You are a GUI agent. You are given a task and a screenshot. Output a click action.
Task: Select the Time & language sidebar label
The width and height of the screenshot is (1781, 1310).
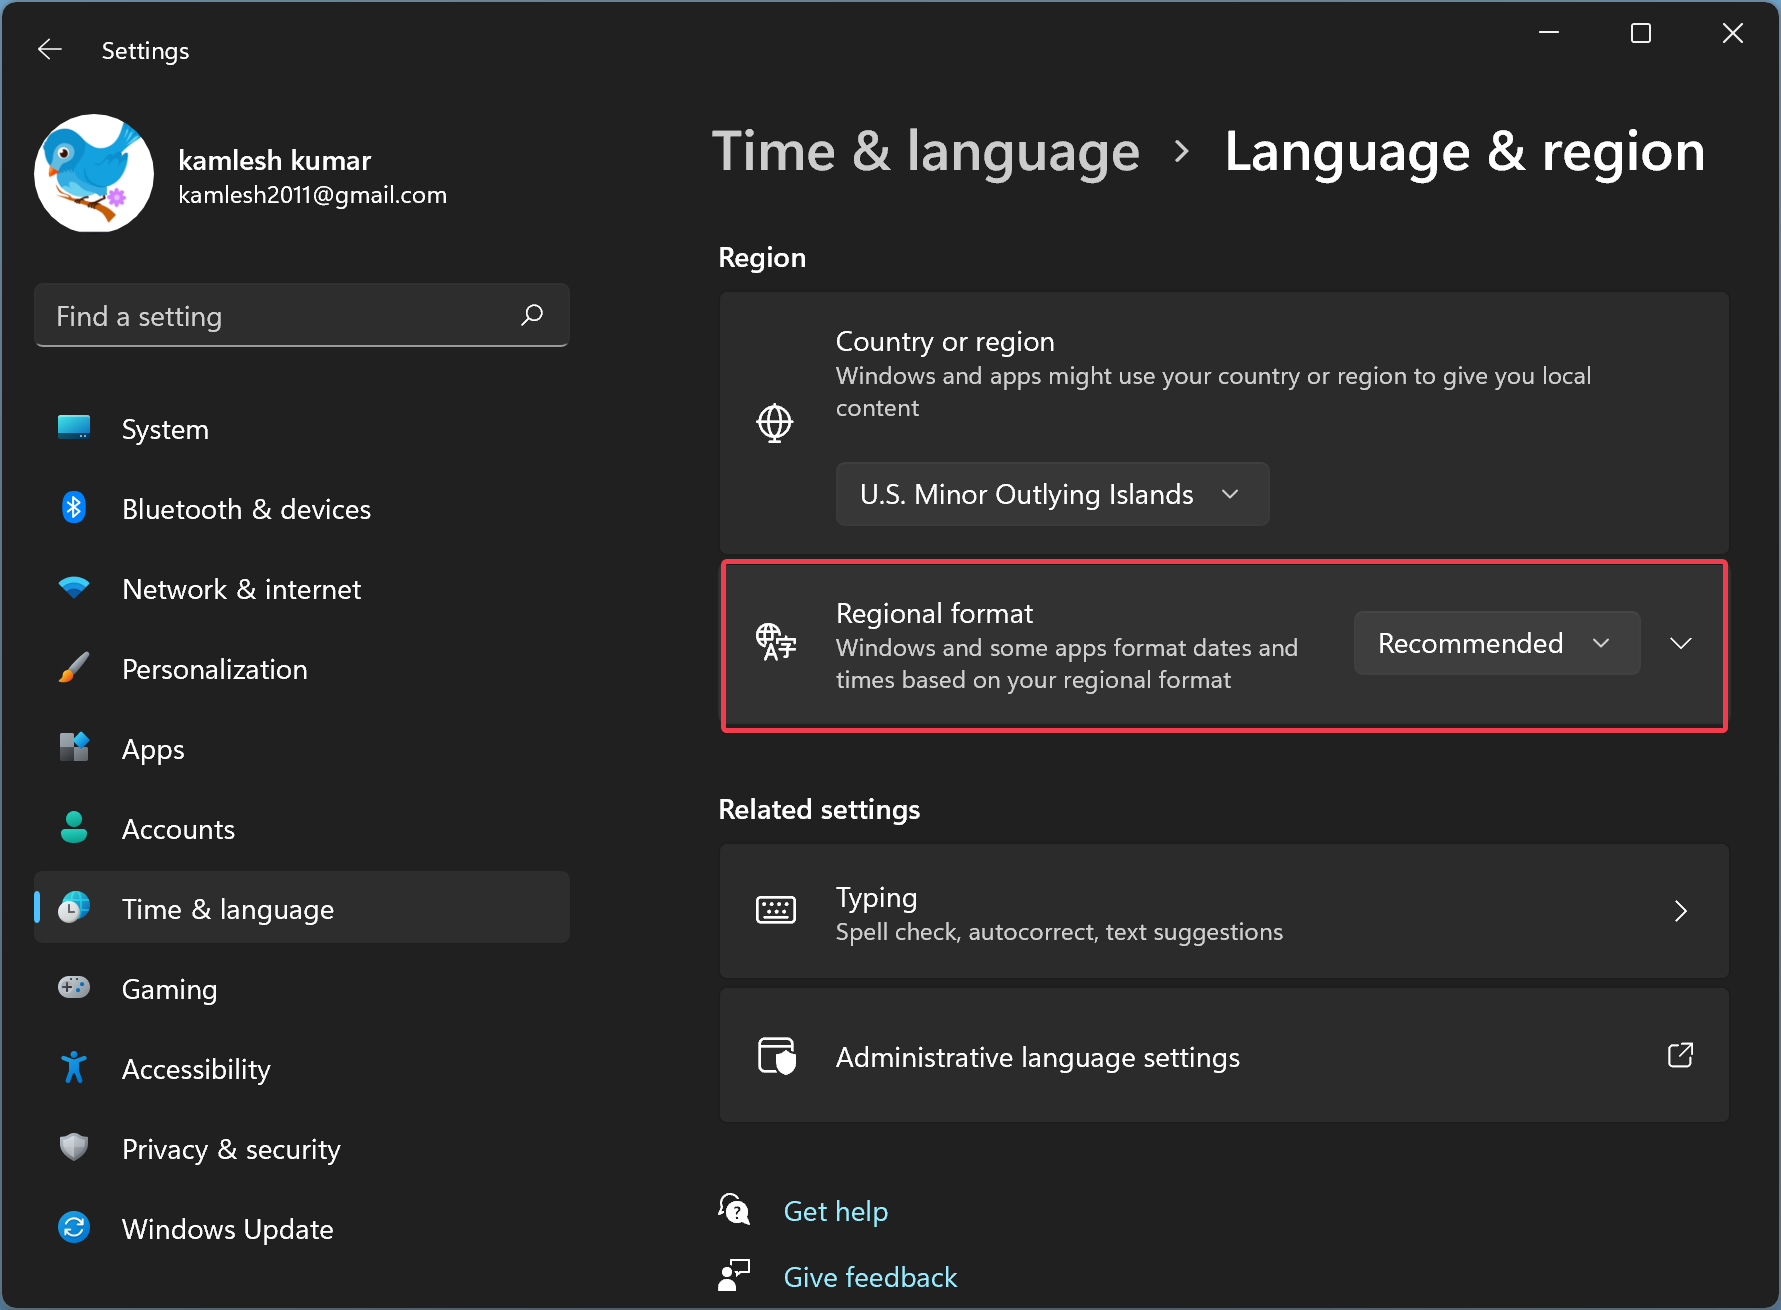[x=228, y=909]
